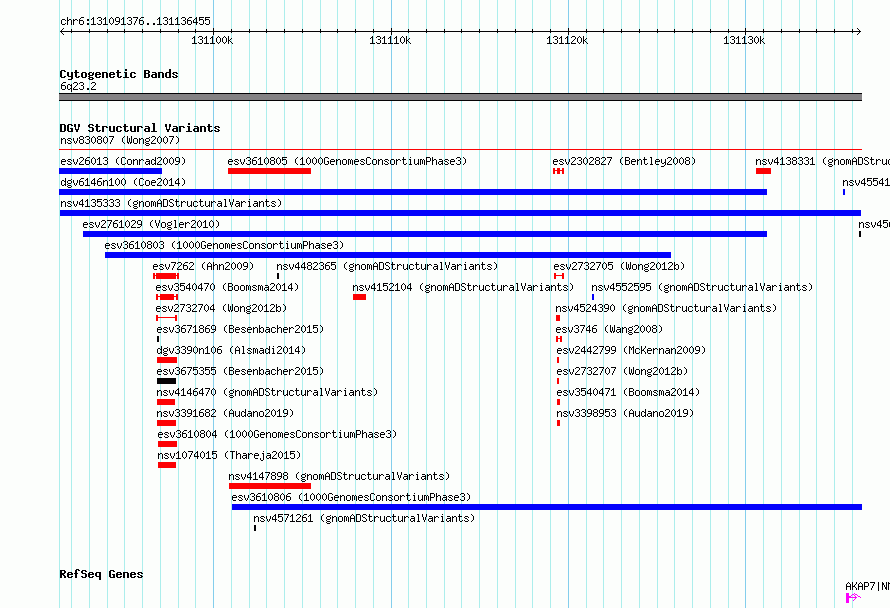Select the blue esv26013 variant bar
Screen dimensions: 890x608
point(111,171)
